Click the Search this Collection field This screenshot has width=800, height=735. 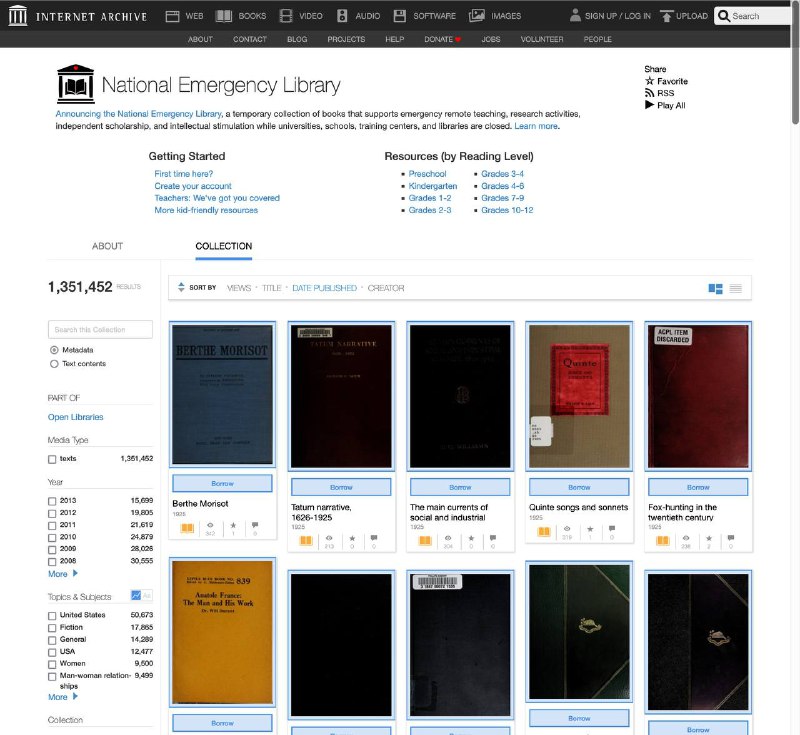tap(101, 330)
